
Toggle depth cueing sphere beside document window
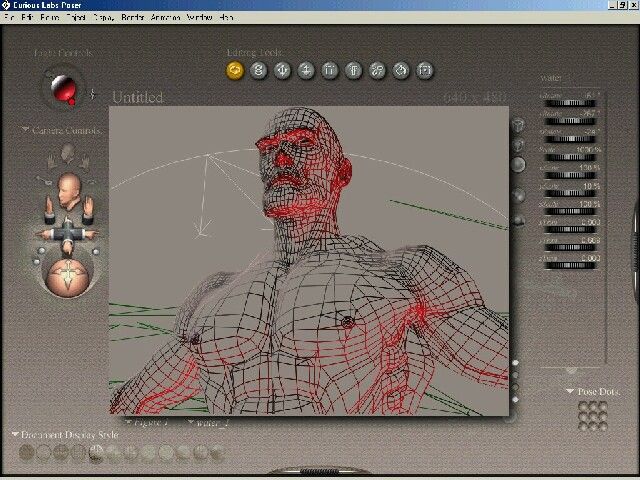518,196
